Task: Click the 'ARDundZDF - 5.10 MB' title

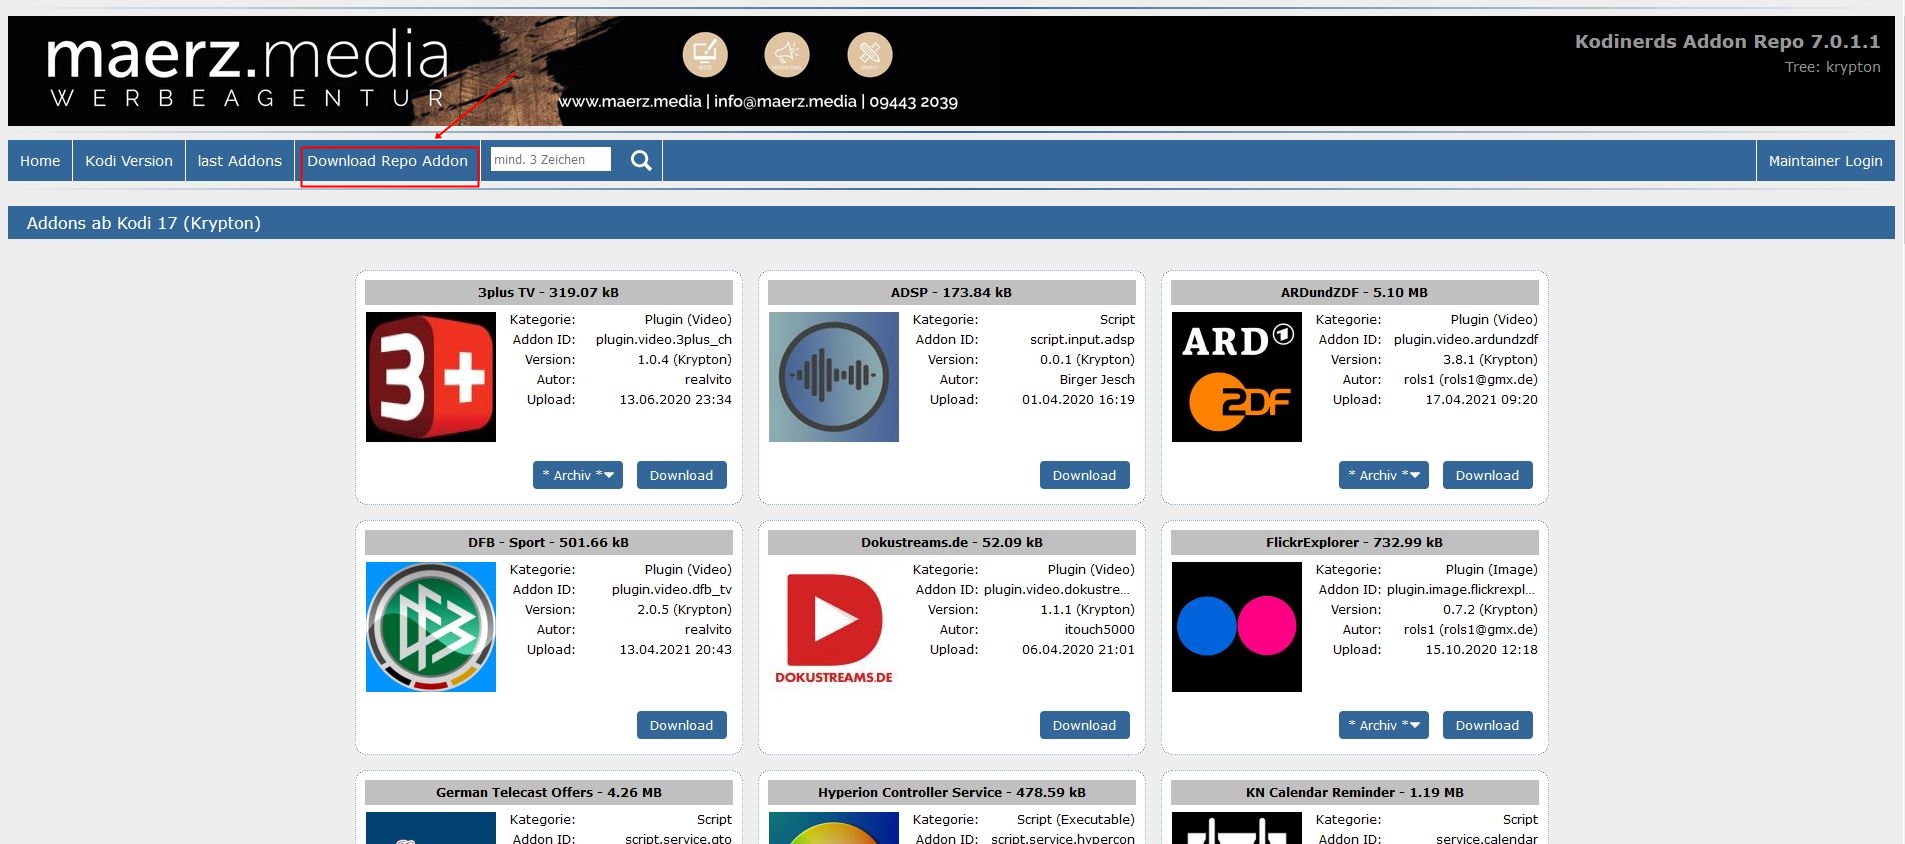Action: tap(1354, 292)
